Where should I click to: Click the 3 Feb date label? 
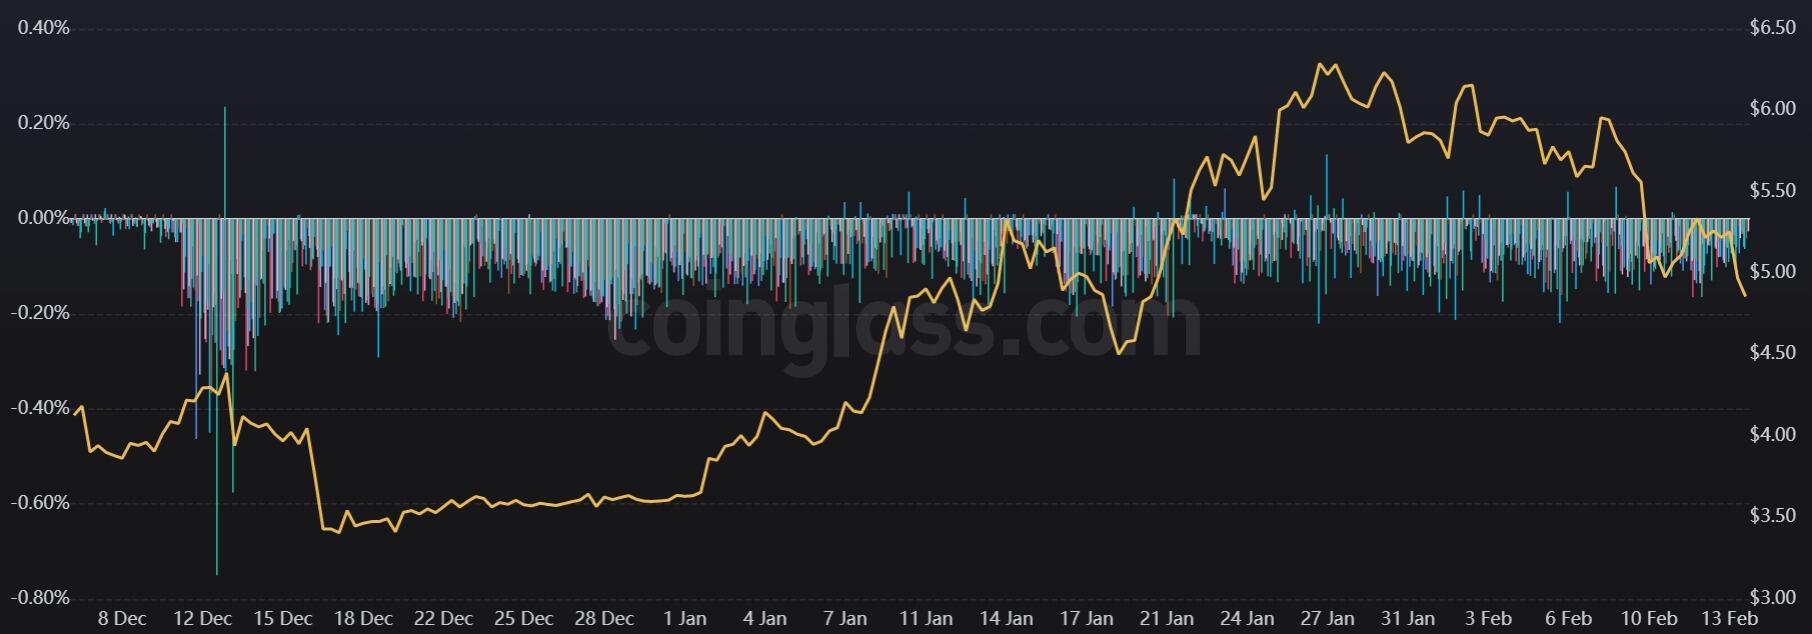tap(1488, 618)
